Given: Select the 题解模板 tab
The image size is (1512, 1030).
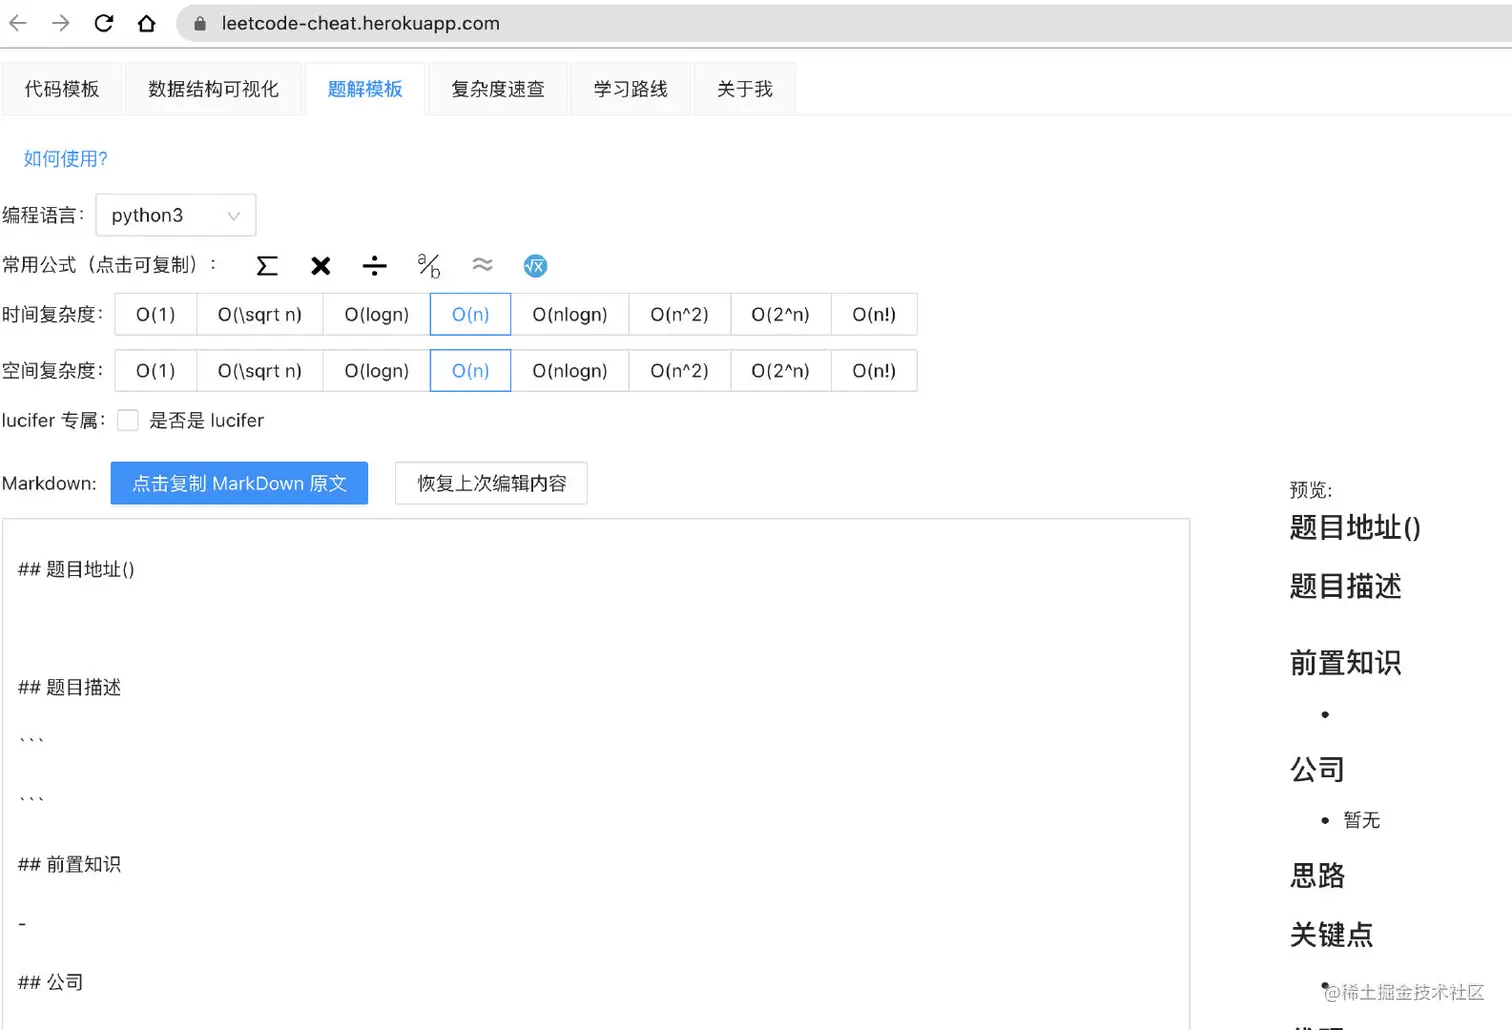Looking at the screenshot, I should coord(365,89).
